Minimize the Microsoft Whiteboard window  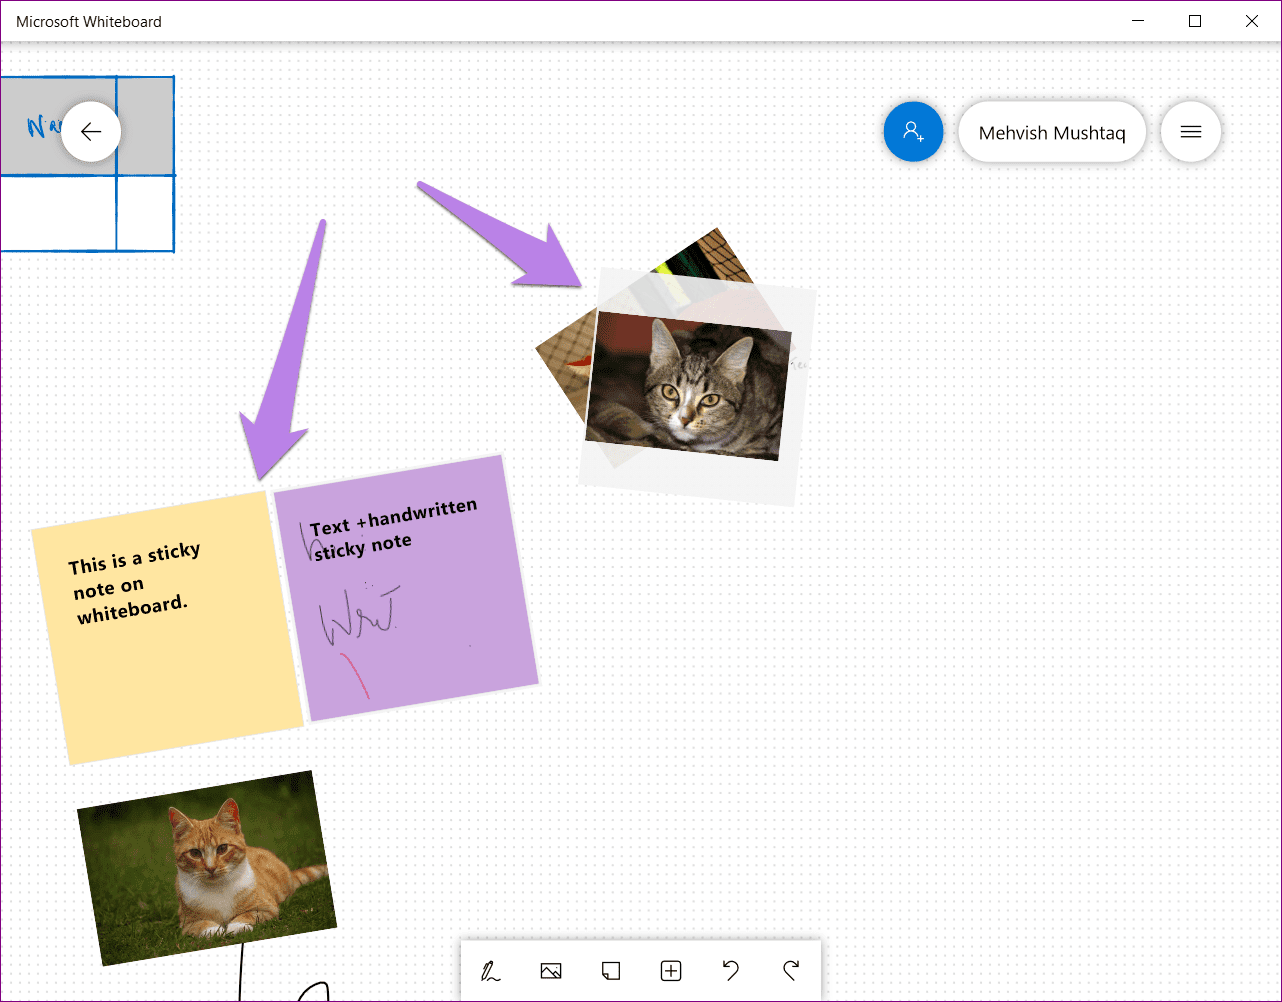pyautogui.click(x=1138, y=21)
